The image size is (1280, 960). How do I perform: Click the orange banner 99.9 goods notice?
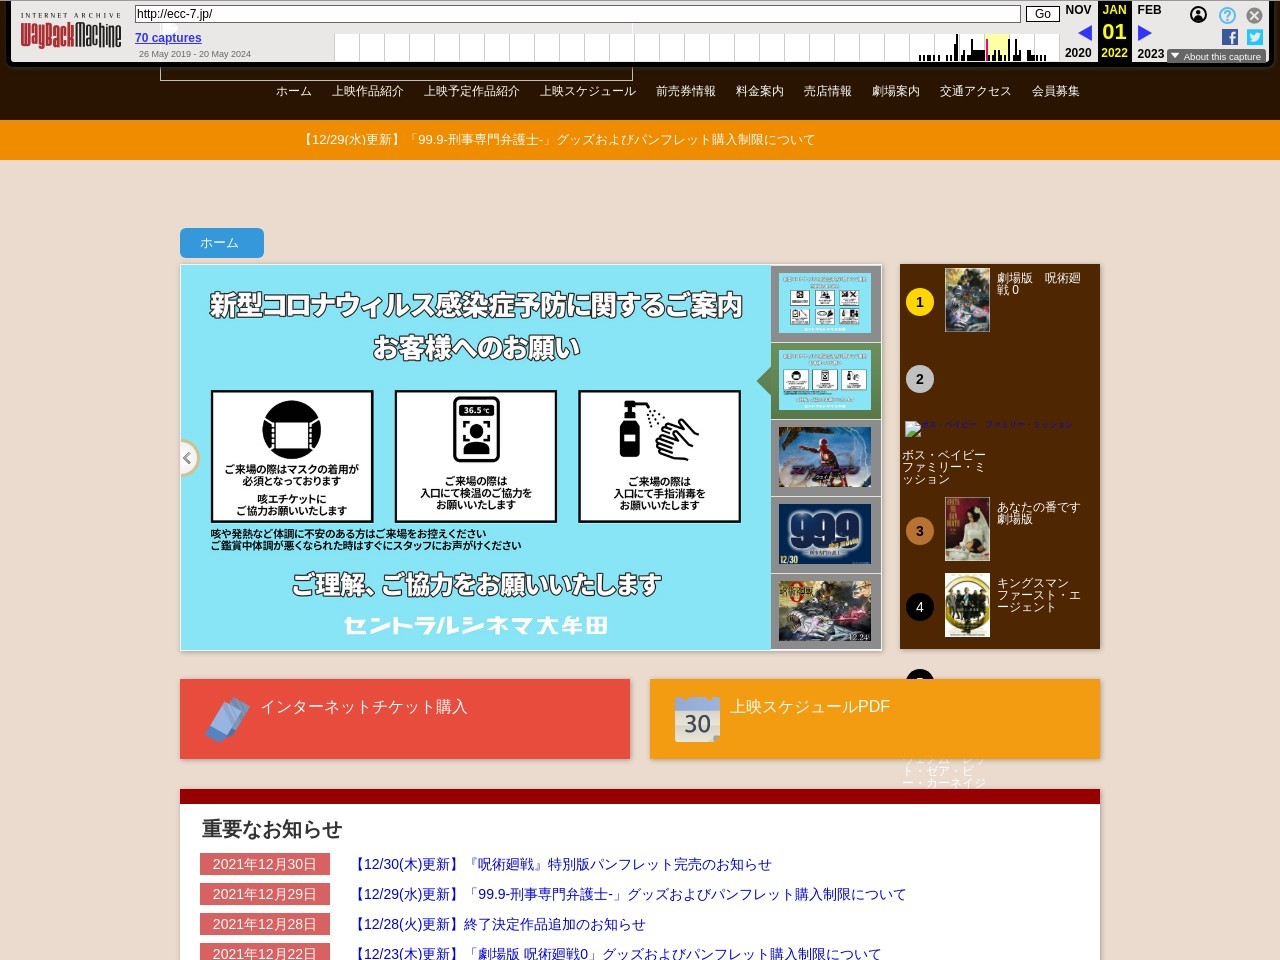(x=558, y=140)
